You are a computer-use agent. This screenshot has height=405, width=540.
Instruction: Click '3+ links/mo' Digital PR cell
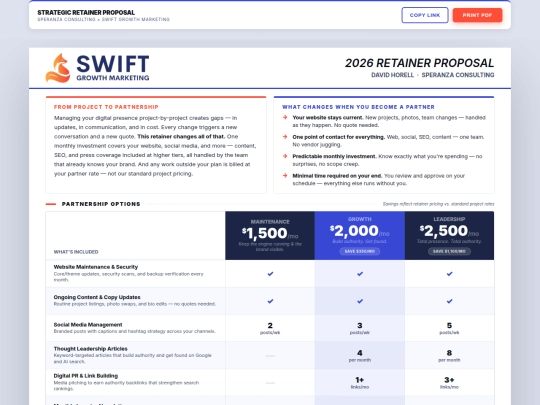pyautogui.click(x=449, y=383)
